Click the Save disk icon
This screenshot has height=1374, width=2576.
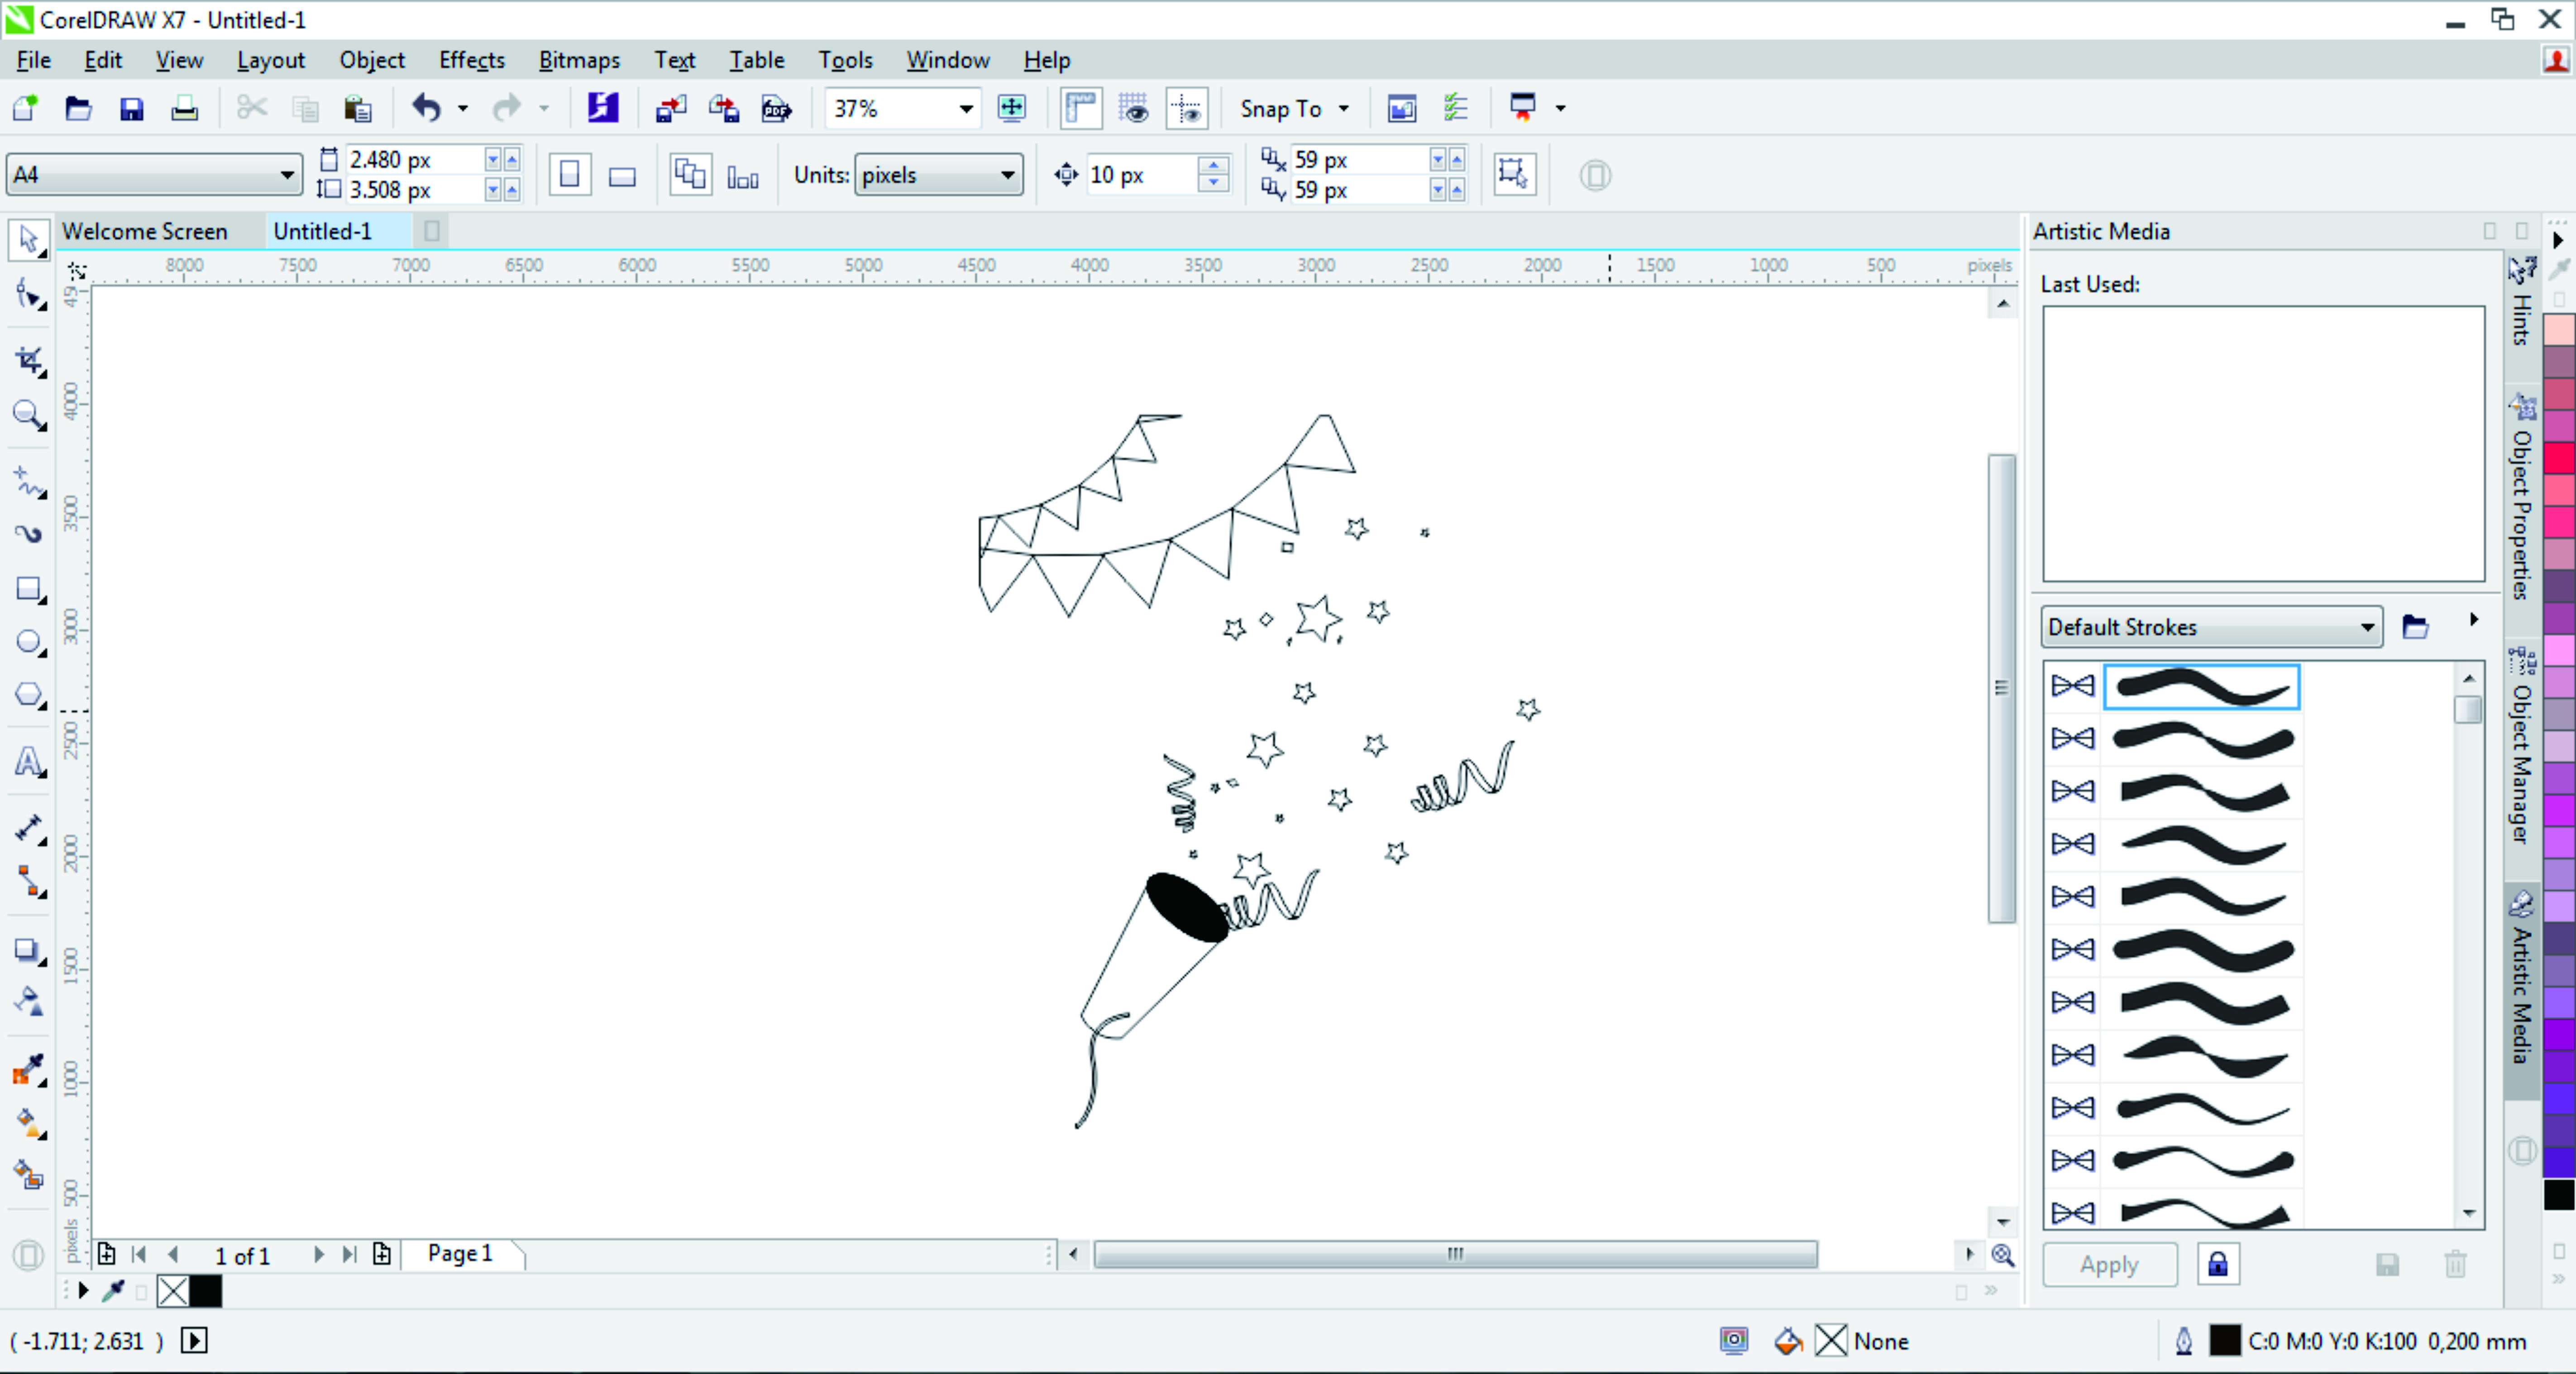[x=131, y=108]
